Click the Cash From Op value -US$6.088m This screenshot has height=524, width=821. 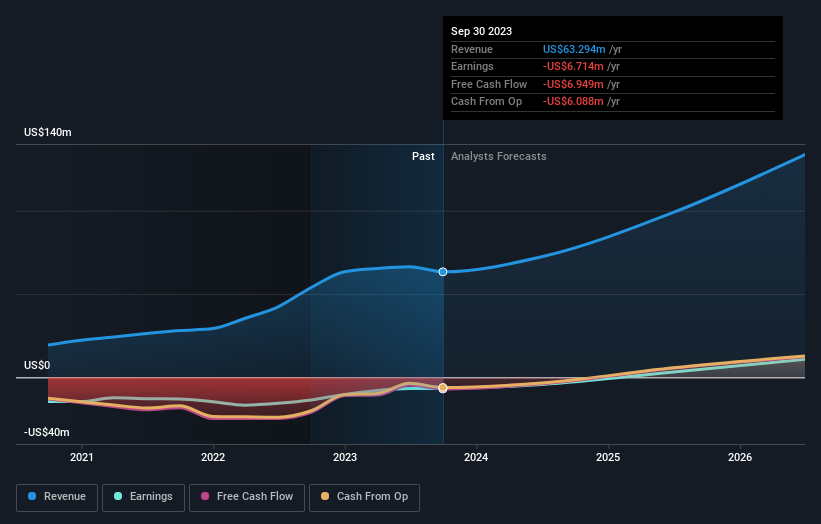tap(573, 102)
